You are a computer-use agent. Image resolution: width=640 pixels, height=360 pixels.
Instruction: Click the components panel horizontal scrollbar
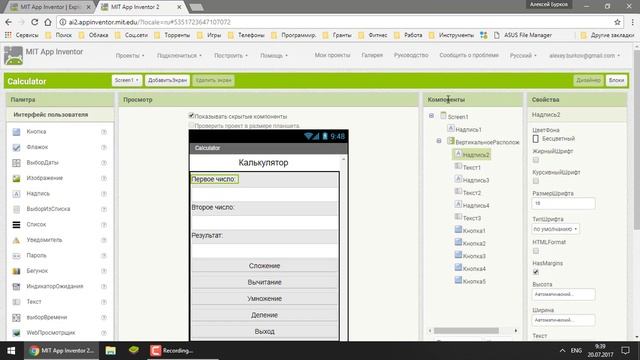coord(466,330)
